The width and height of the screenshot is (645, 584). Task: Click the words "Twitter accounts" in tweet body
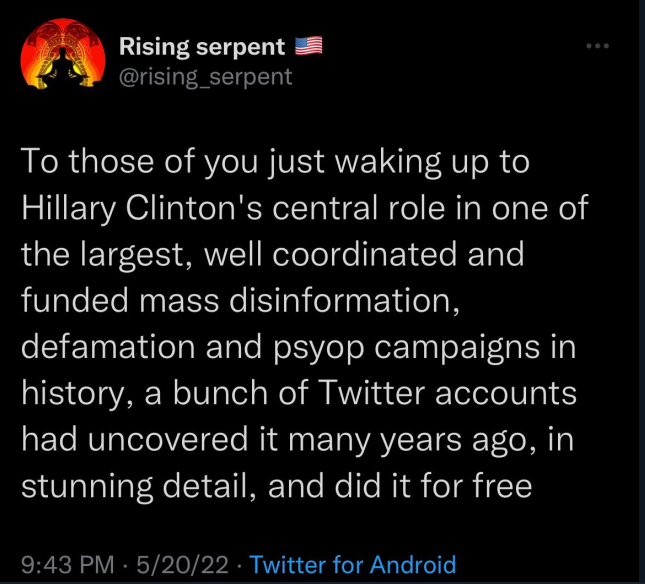click(x=448, y=393)
